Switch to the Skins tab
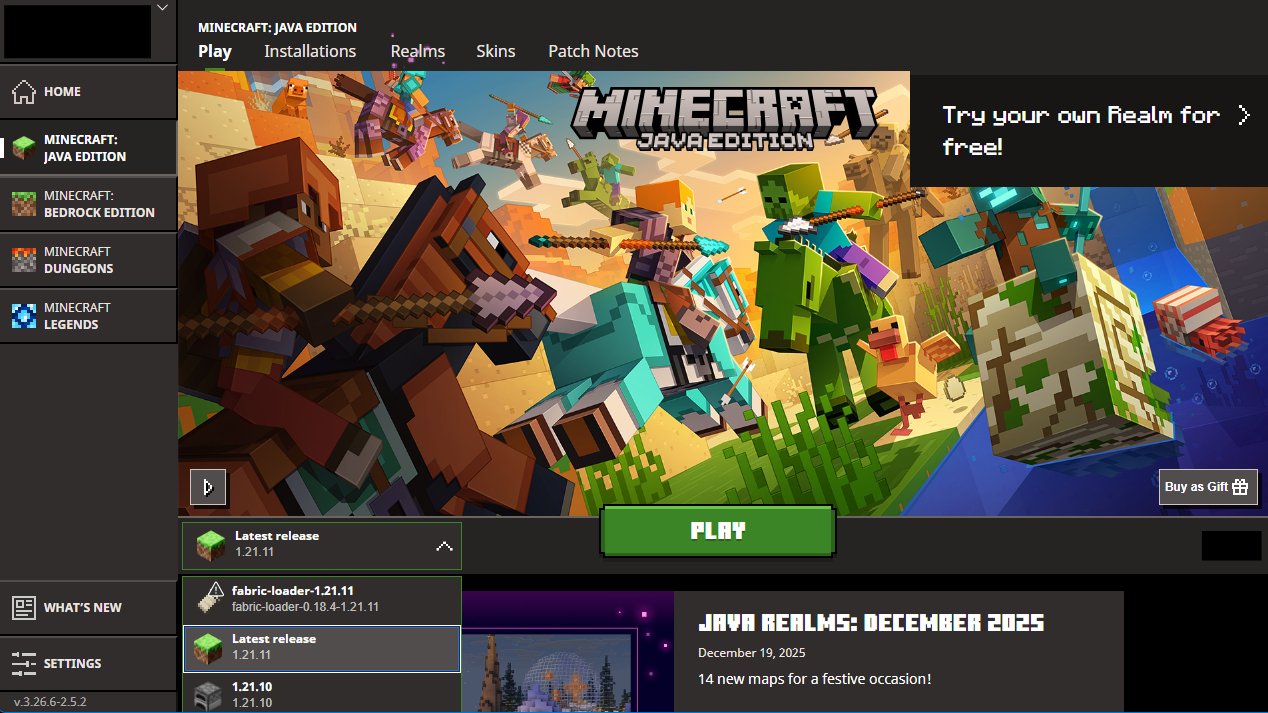 [x=496, y=51]
